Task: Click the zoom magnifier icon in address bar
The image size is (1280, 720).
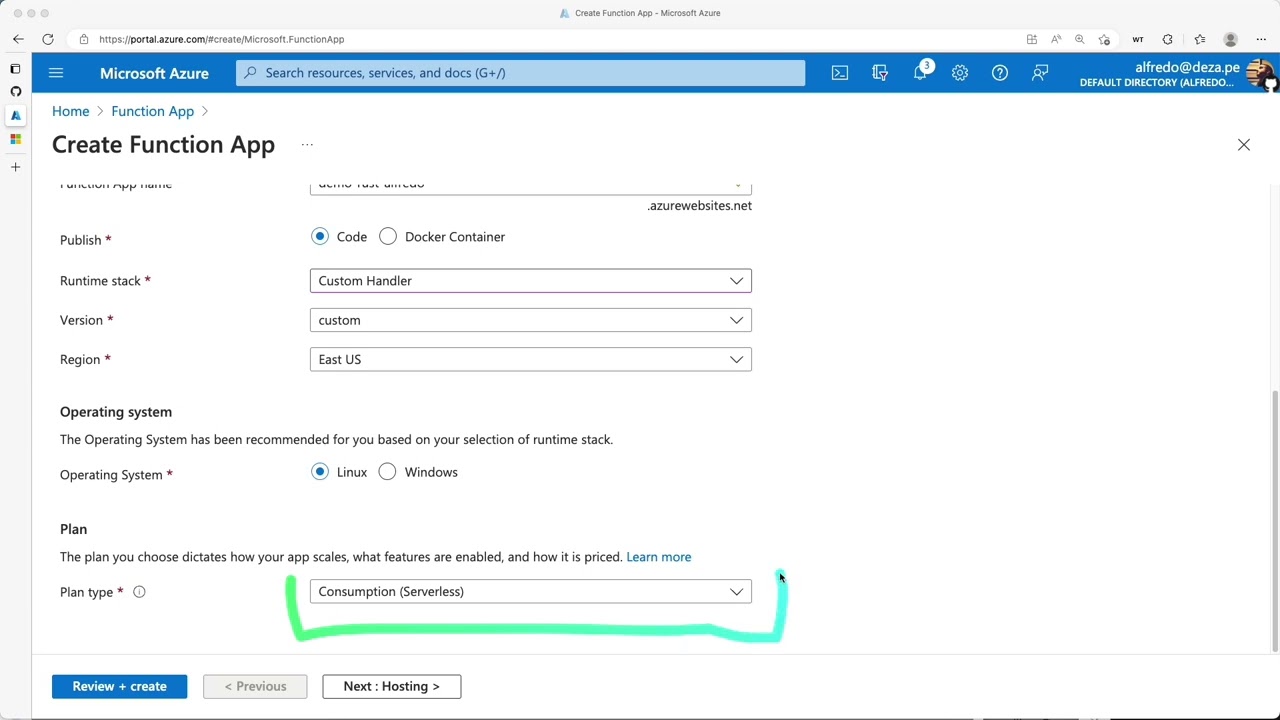Action: [x=1080, y=39]
